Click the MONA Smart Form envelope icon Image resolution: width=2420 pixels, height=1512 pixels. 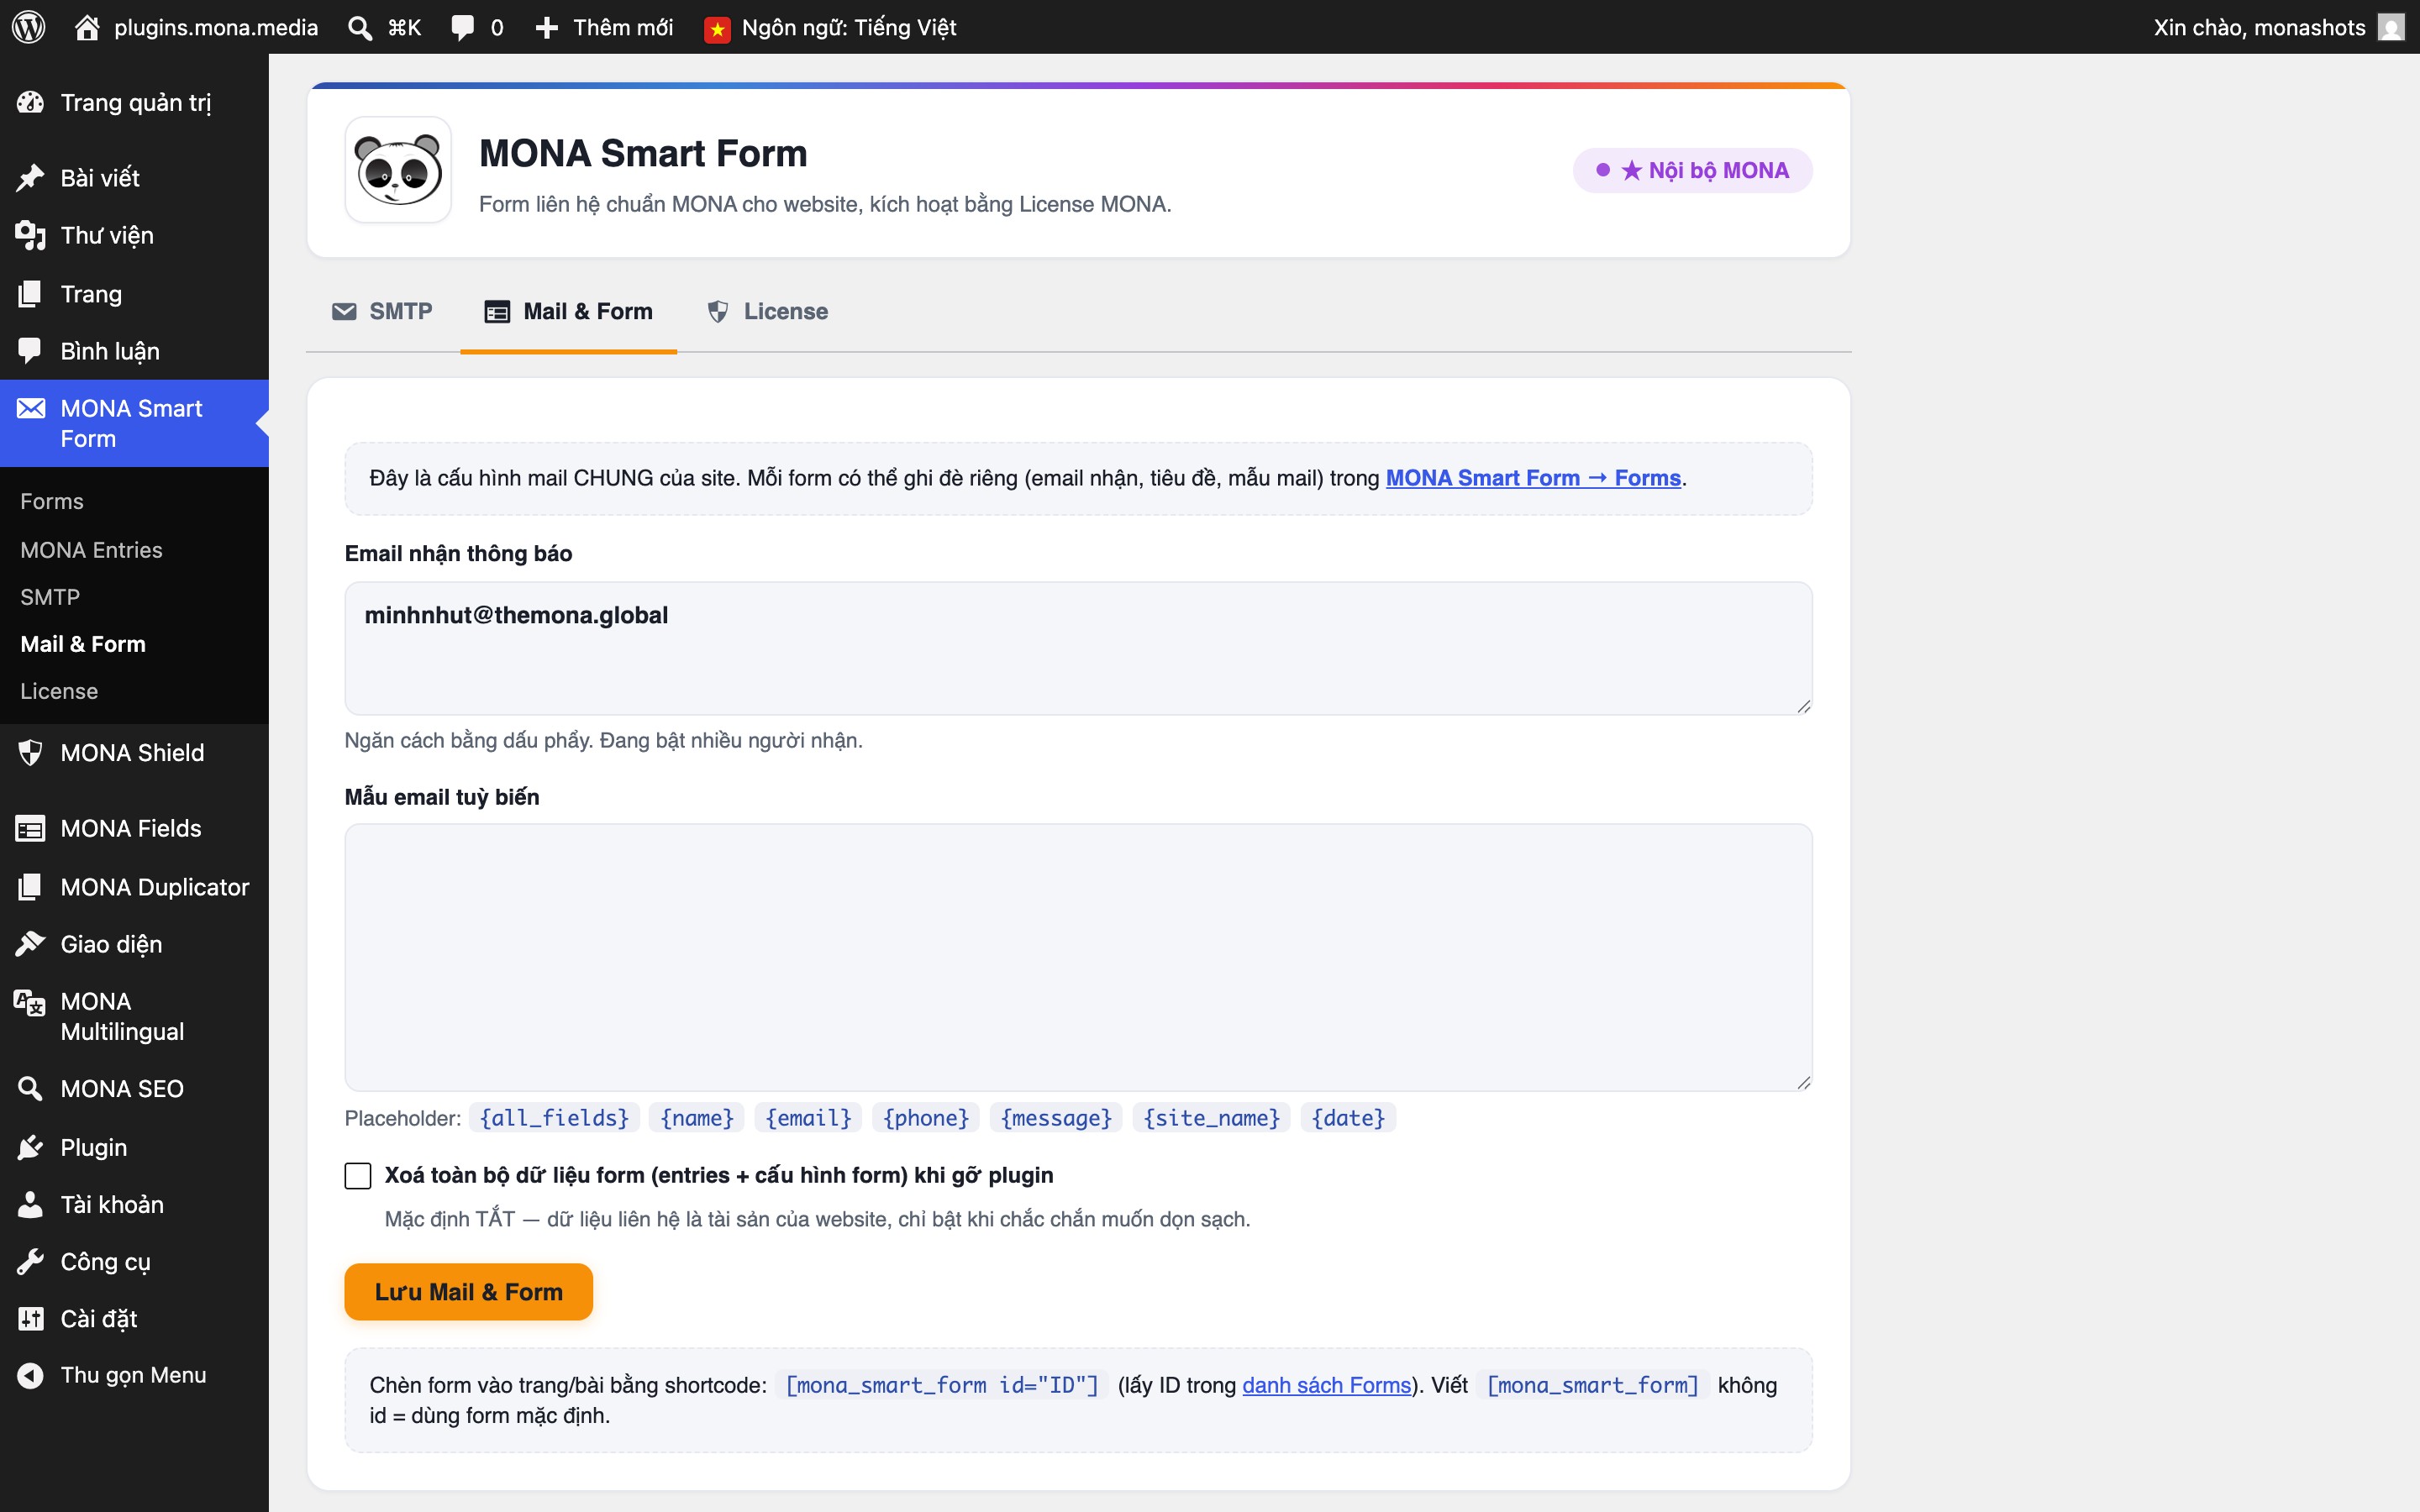pos(30,408)
